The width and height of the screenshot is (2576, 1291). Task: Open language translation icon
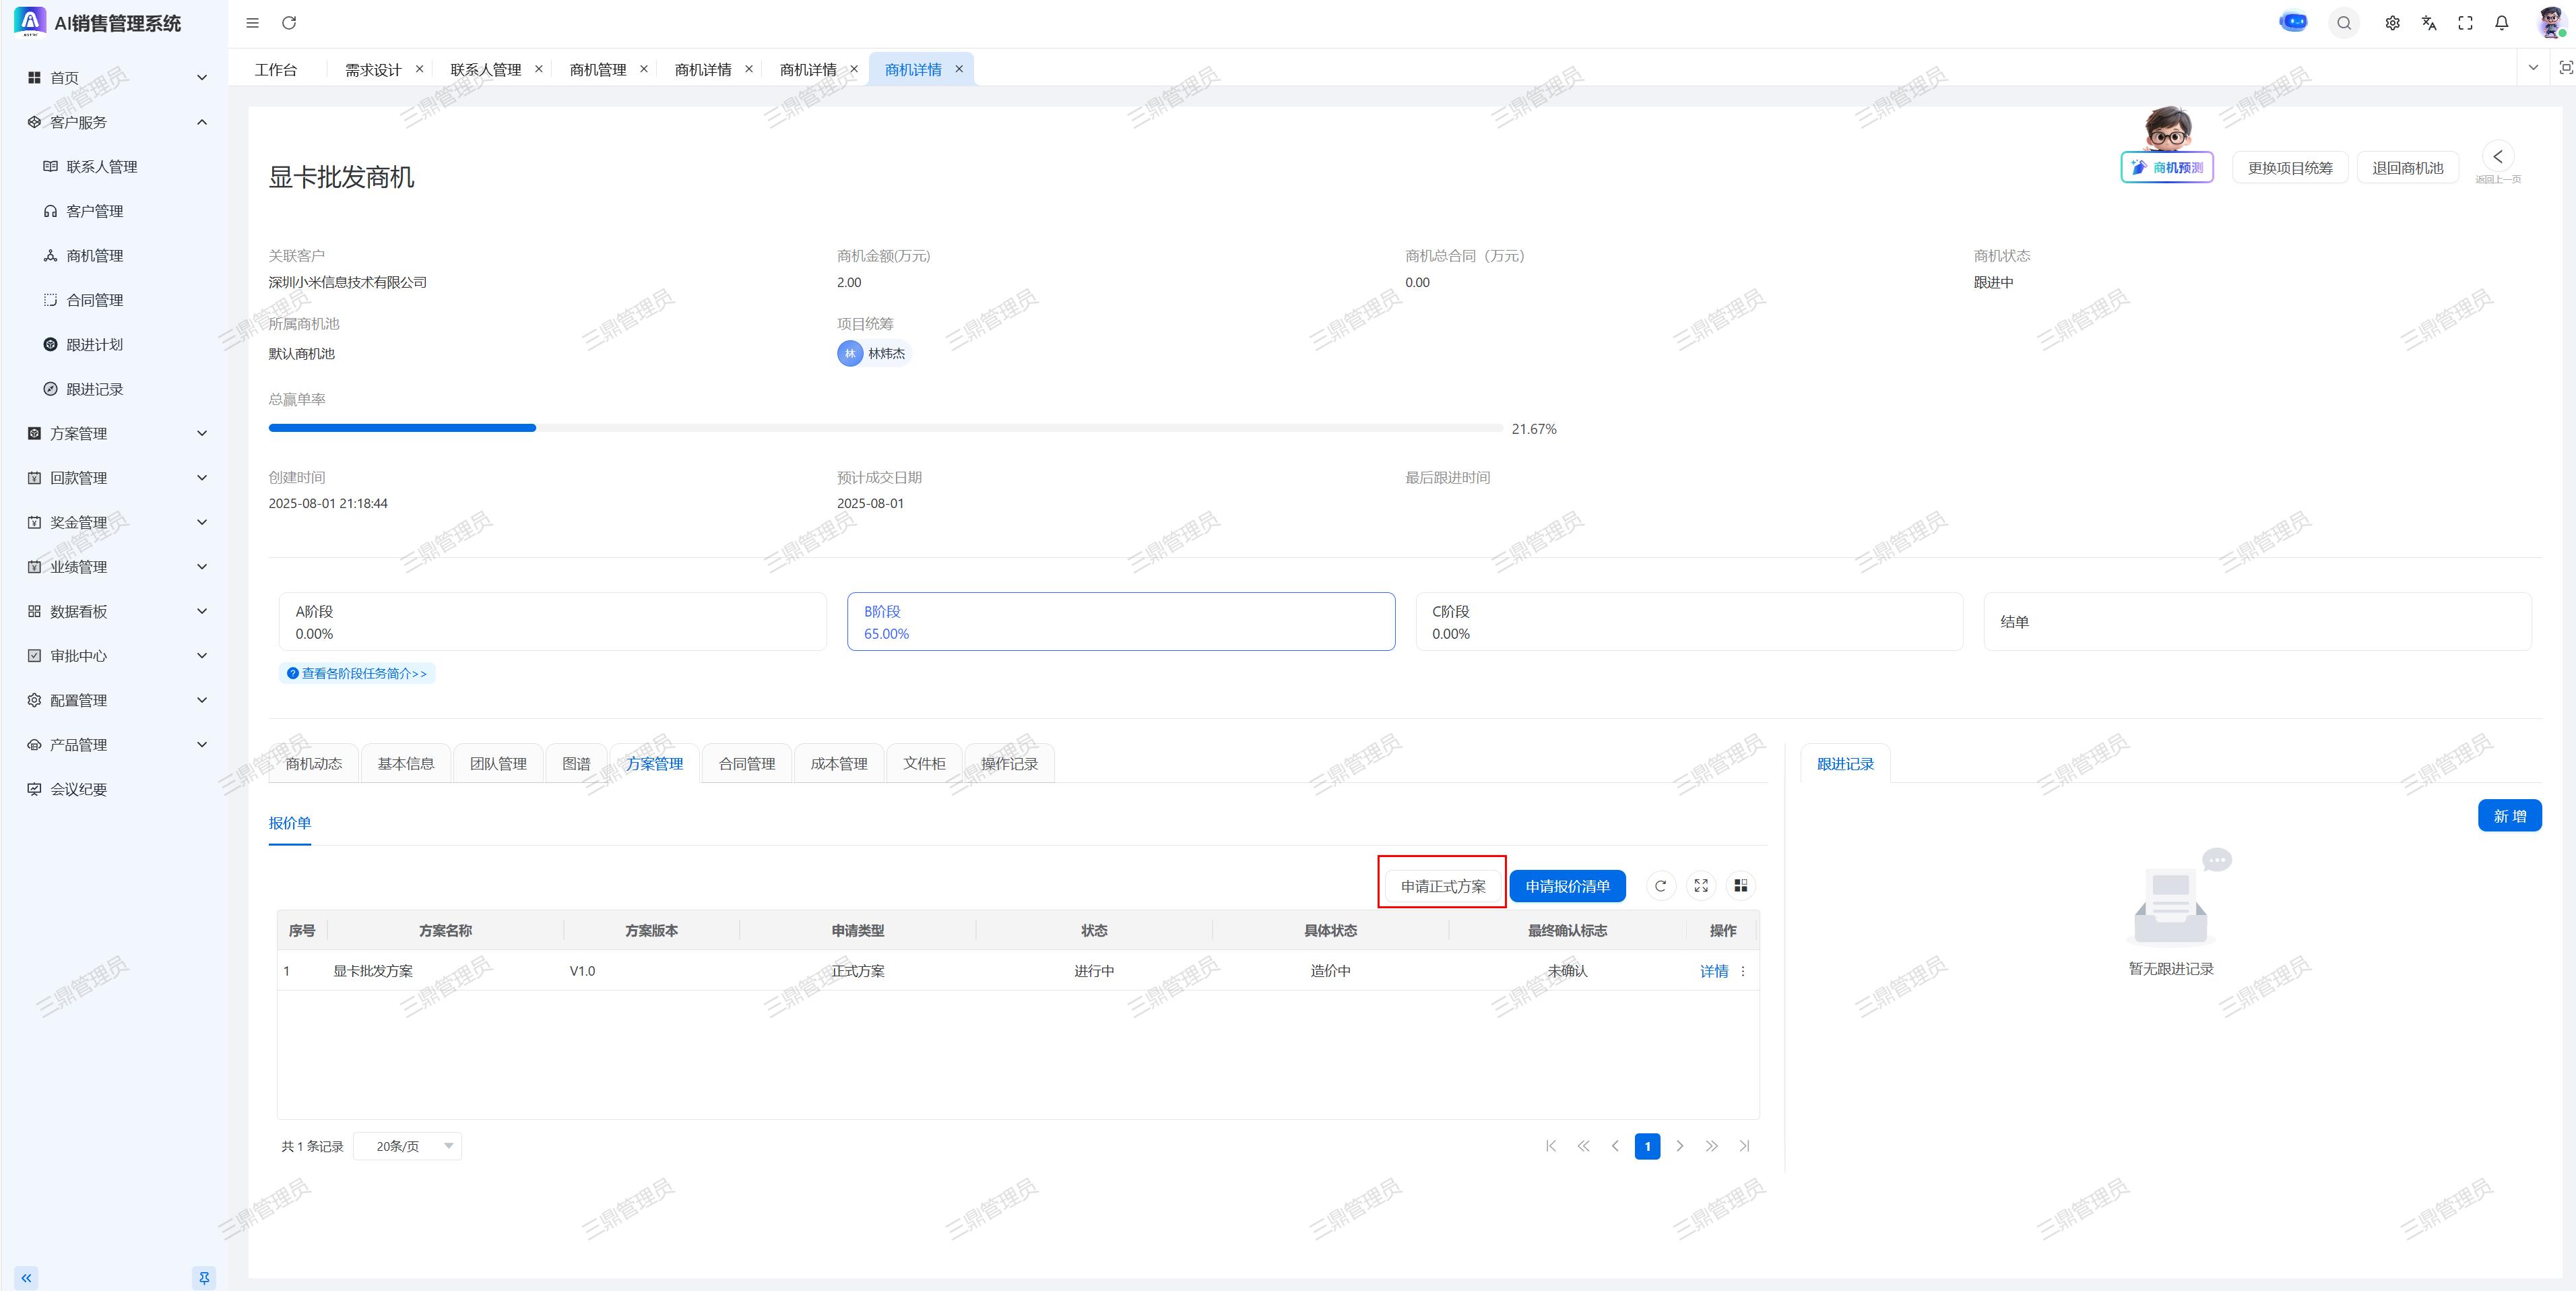[x=2429, y=23]
